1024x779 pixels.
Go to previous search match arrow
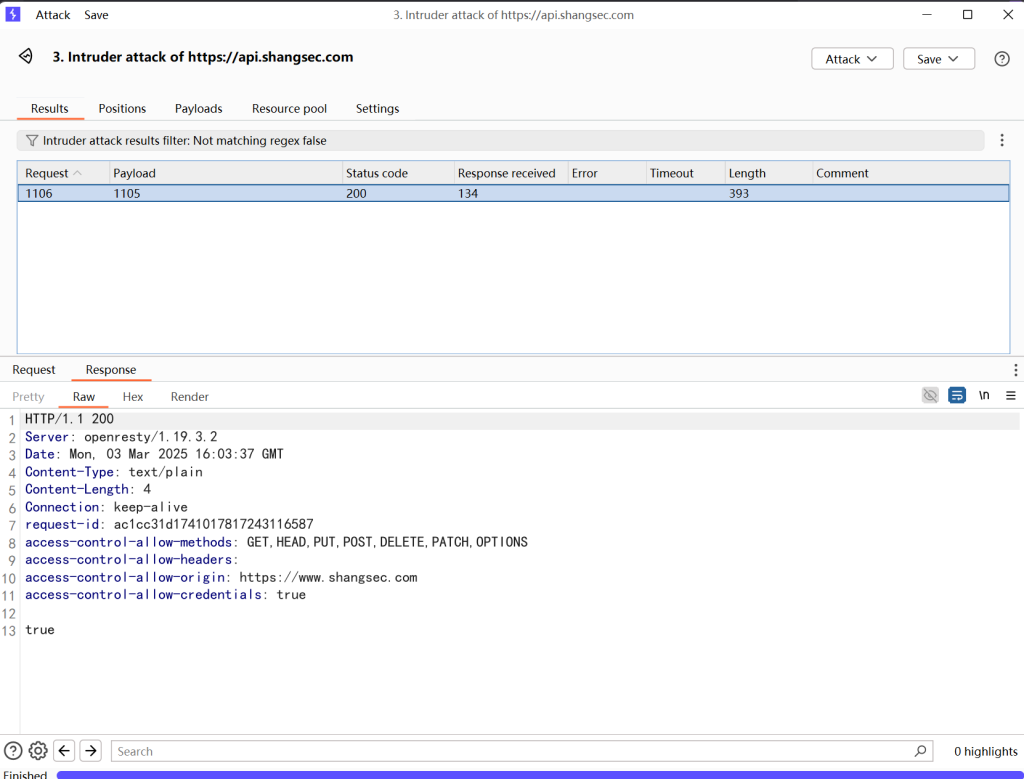pos(64,751)
